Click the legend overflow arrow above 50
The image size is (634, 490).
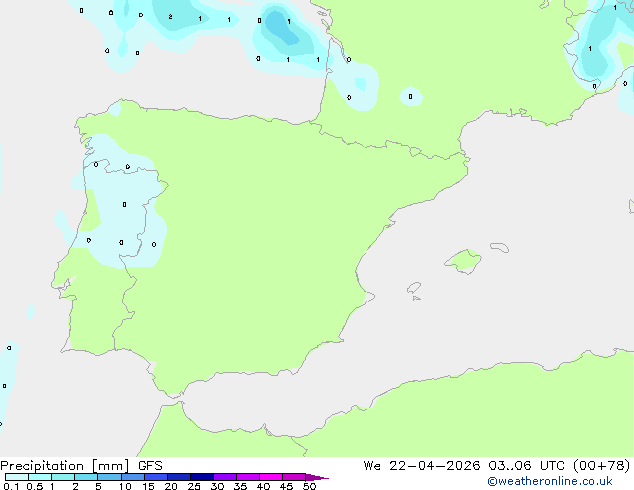[x=317, y=477]
